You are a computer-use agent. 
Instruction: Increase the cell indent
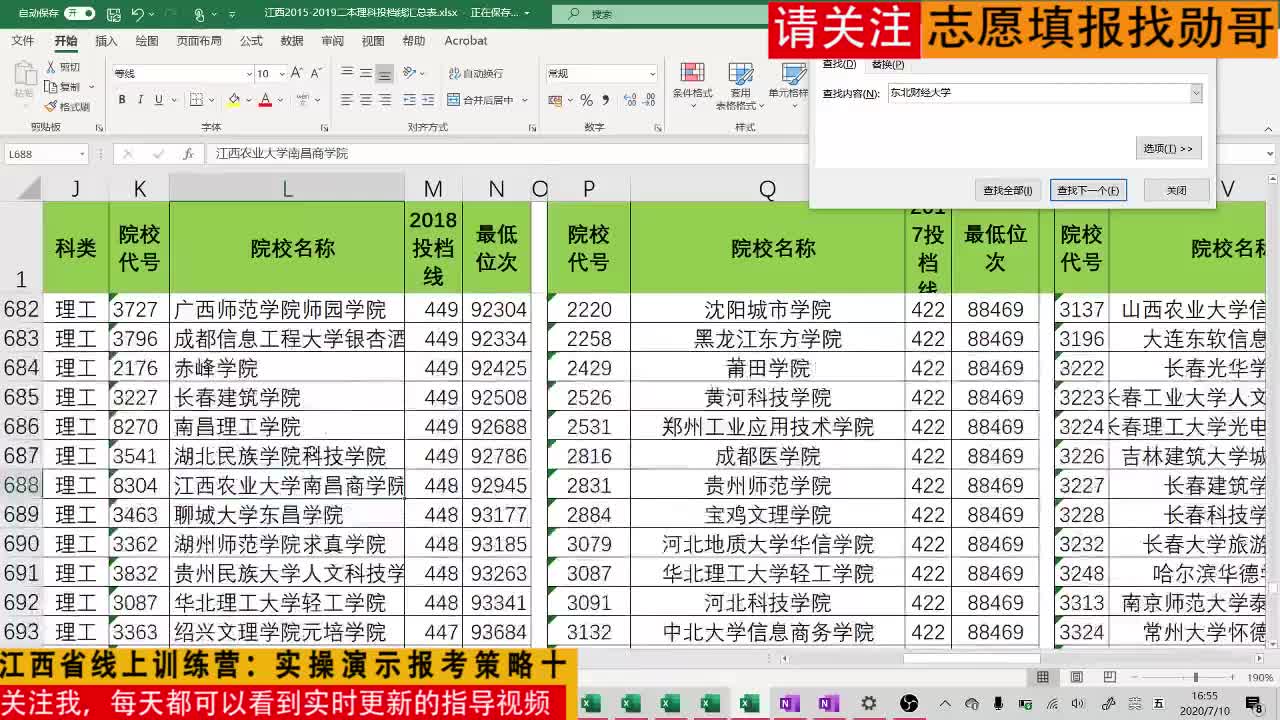tap(429, 100)
